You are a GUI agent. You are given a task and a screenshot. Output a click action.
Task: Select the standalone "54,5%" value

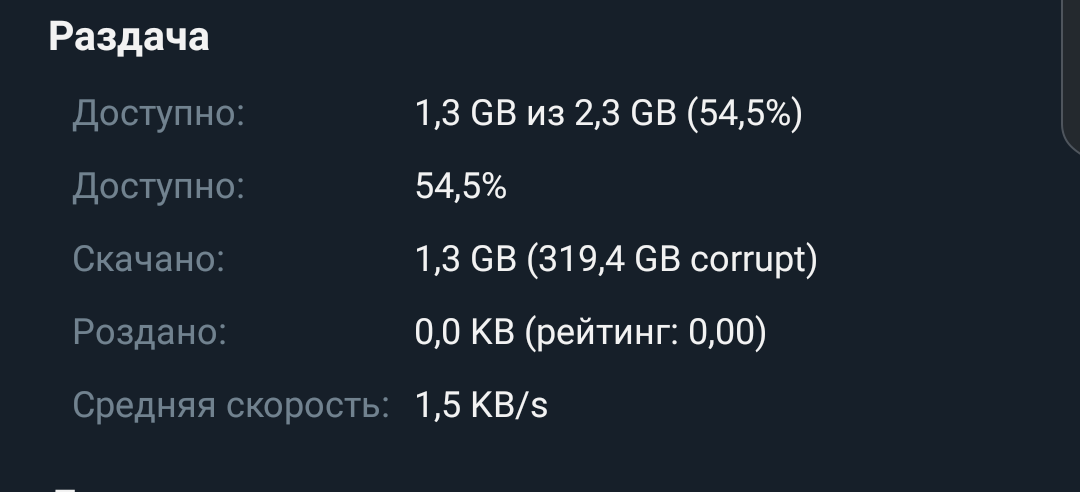point(460,187)
